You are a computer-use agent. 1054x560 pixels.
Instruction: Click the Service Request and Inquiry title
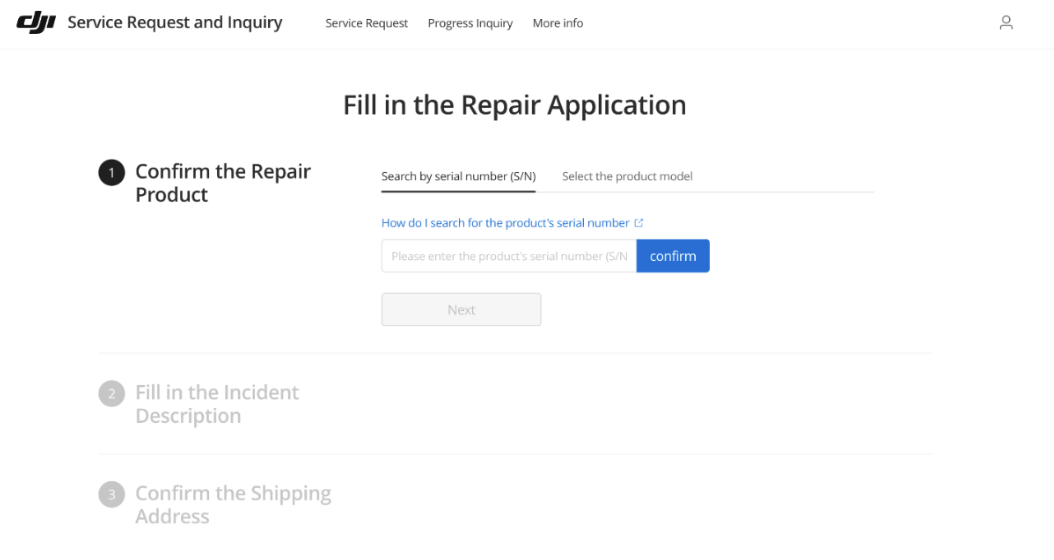(x=175, y=23)
